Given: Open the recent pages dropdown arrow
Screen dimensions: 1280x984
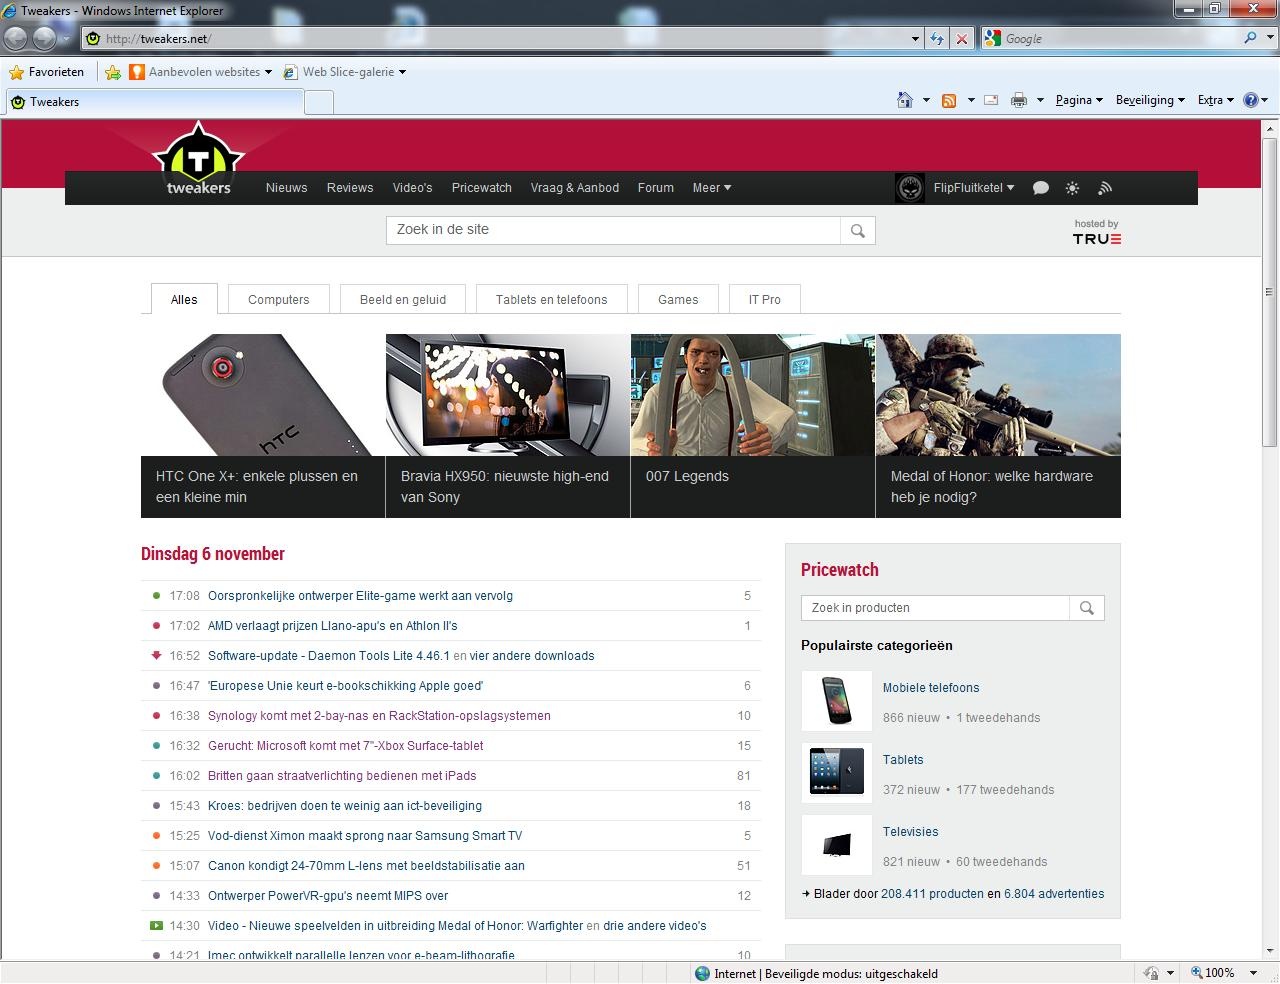Looking at the screenshot, I should (x=66, y=39).
